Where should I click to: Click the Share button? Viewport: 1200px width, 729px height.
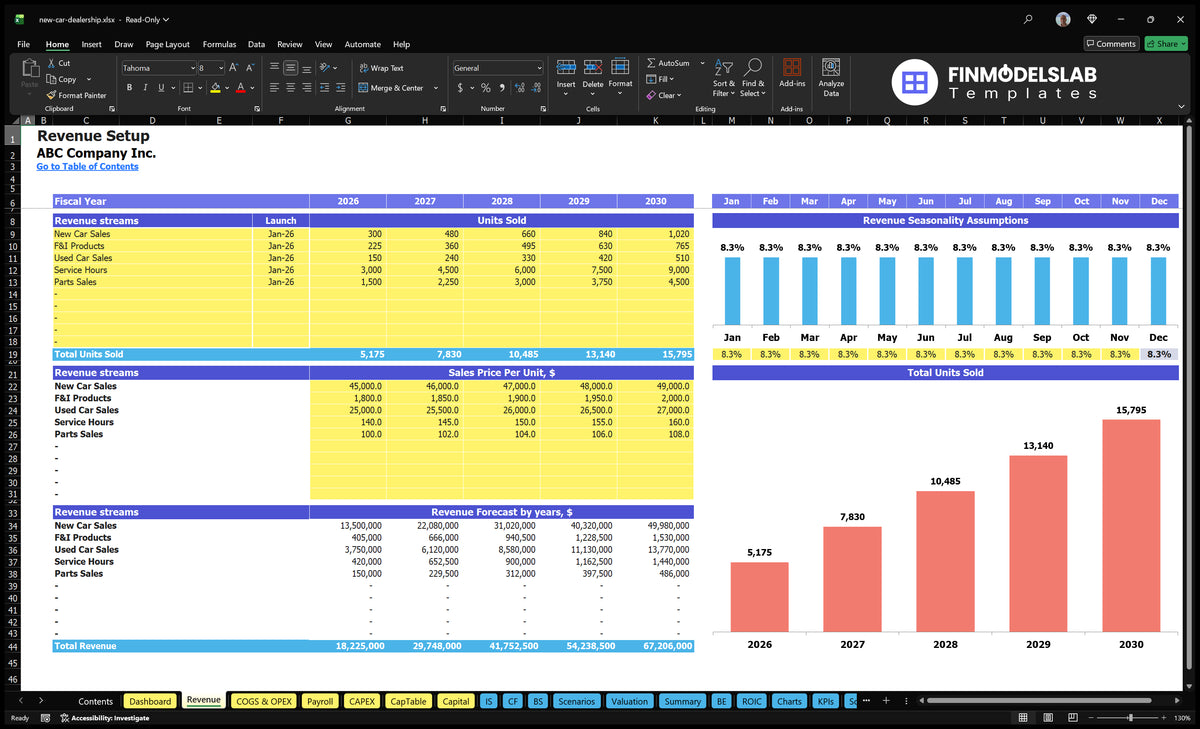click(1165, 44)
